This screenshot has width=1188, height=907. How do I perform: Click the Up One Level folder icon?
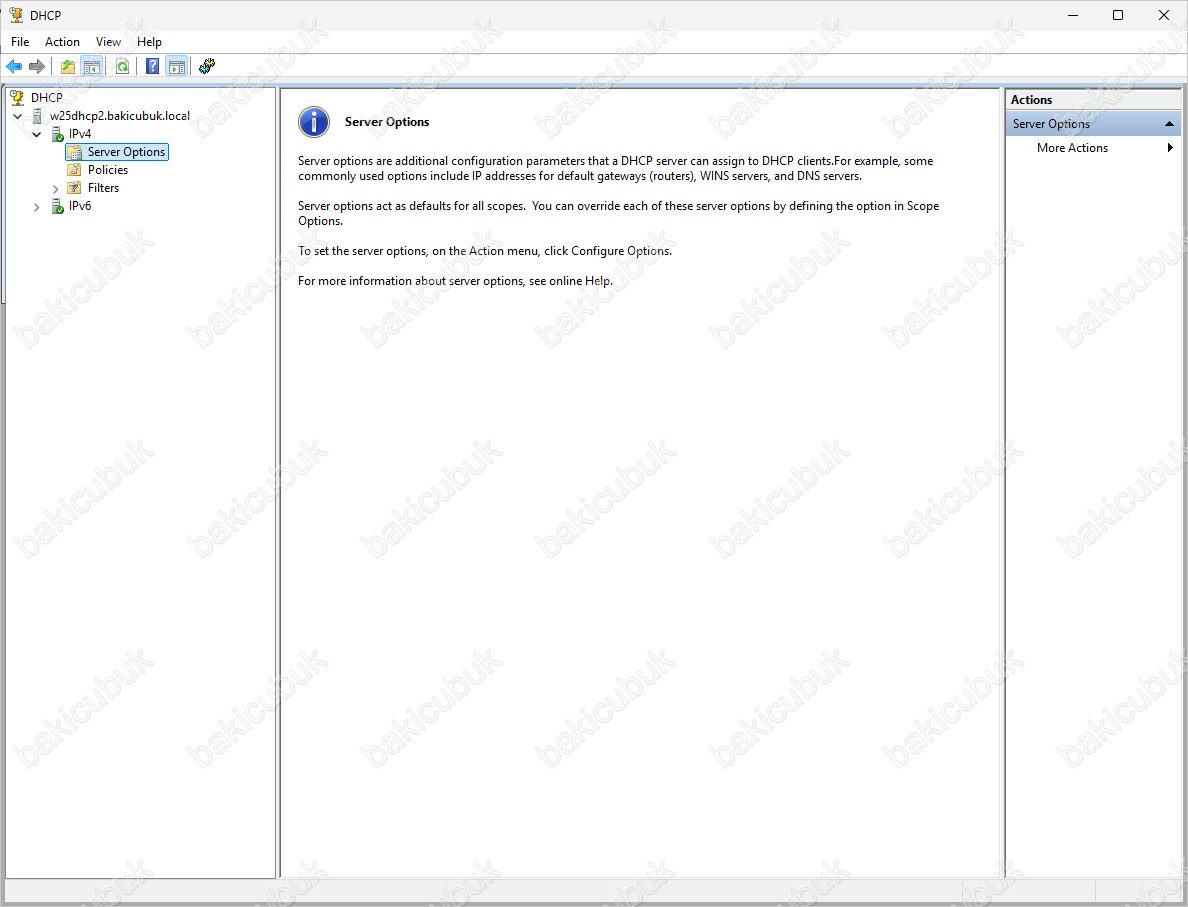[x=67, y=66]
